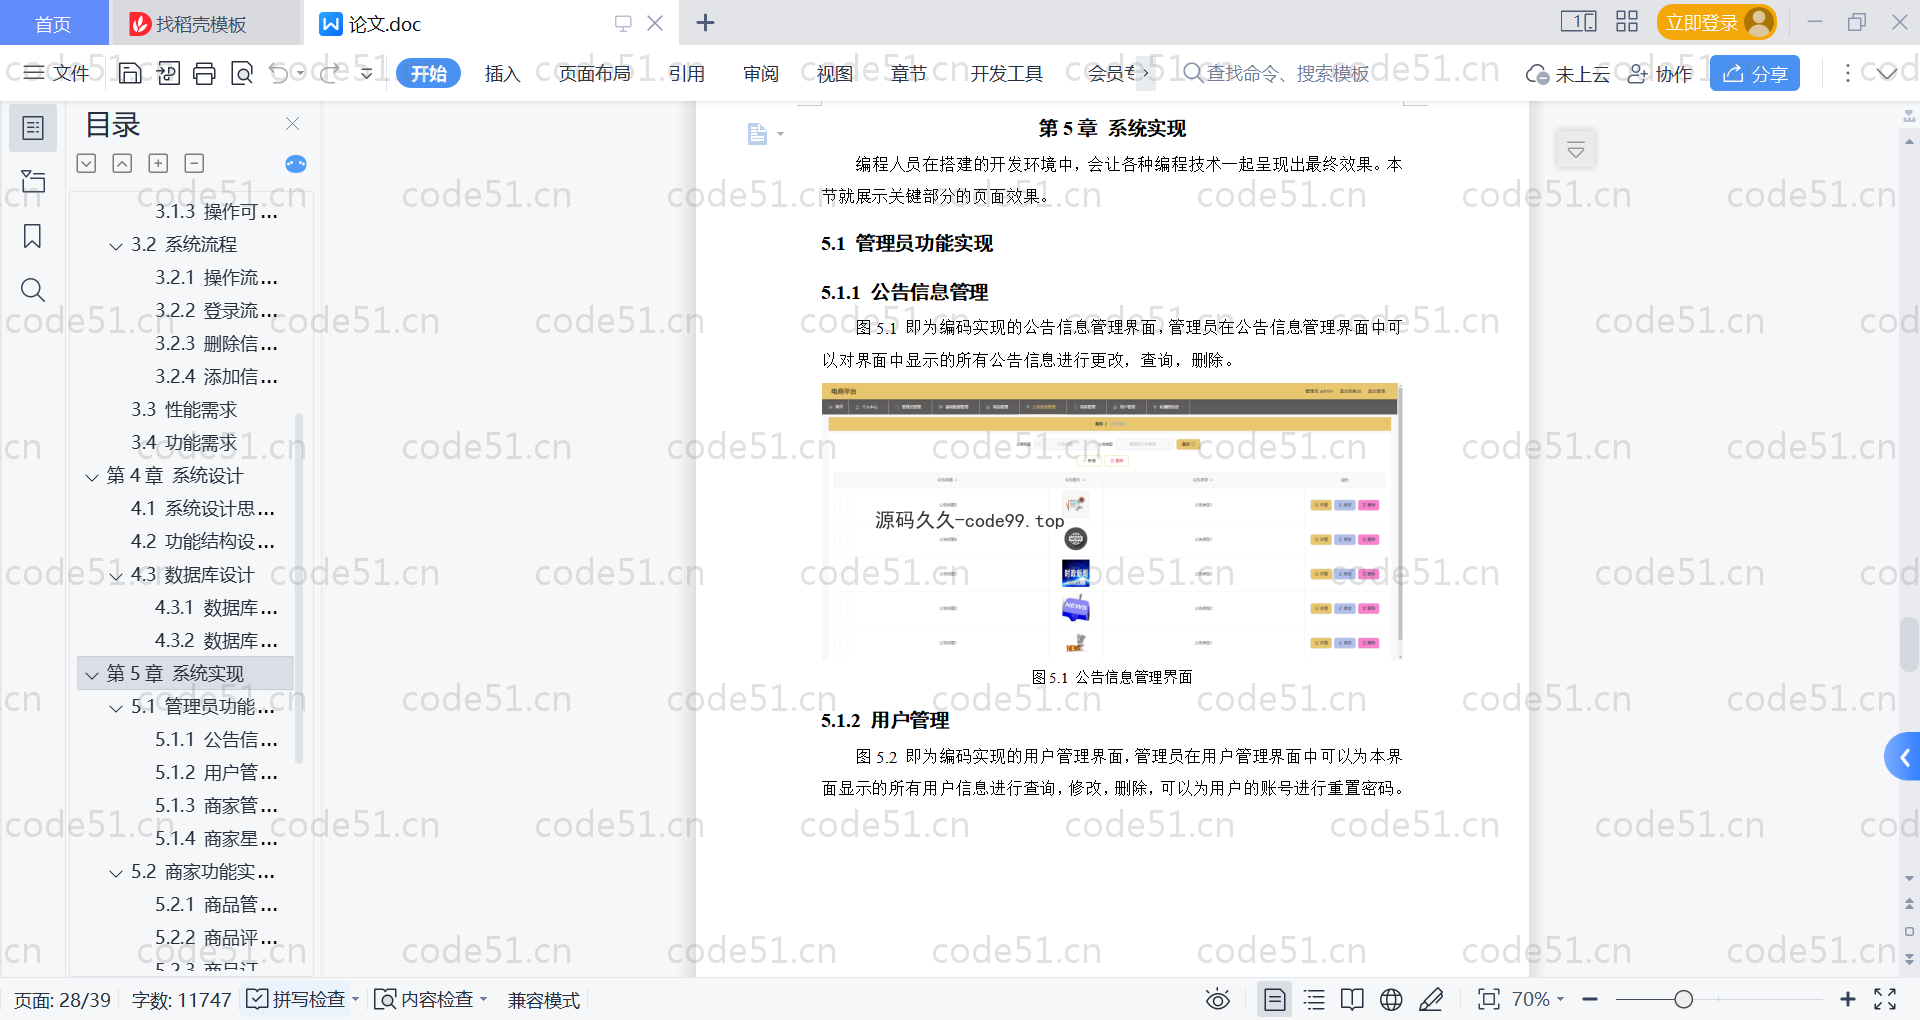
Task: Switch to page layout view icon
Action: pyautogui.click(x=1275, y=999)
